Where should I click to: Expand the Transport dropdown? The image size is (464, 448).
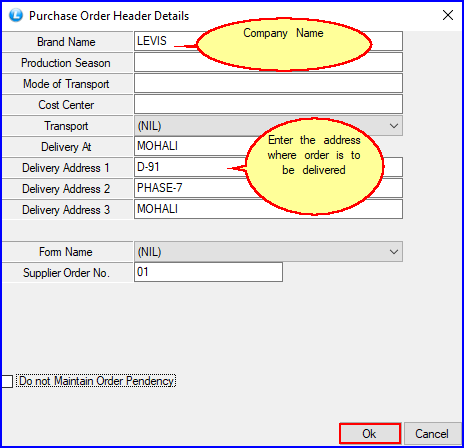click(x=268, y=126)
